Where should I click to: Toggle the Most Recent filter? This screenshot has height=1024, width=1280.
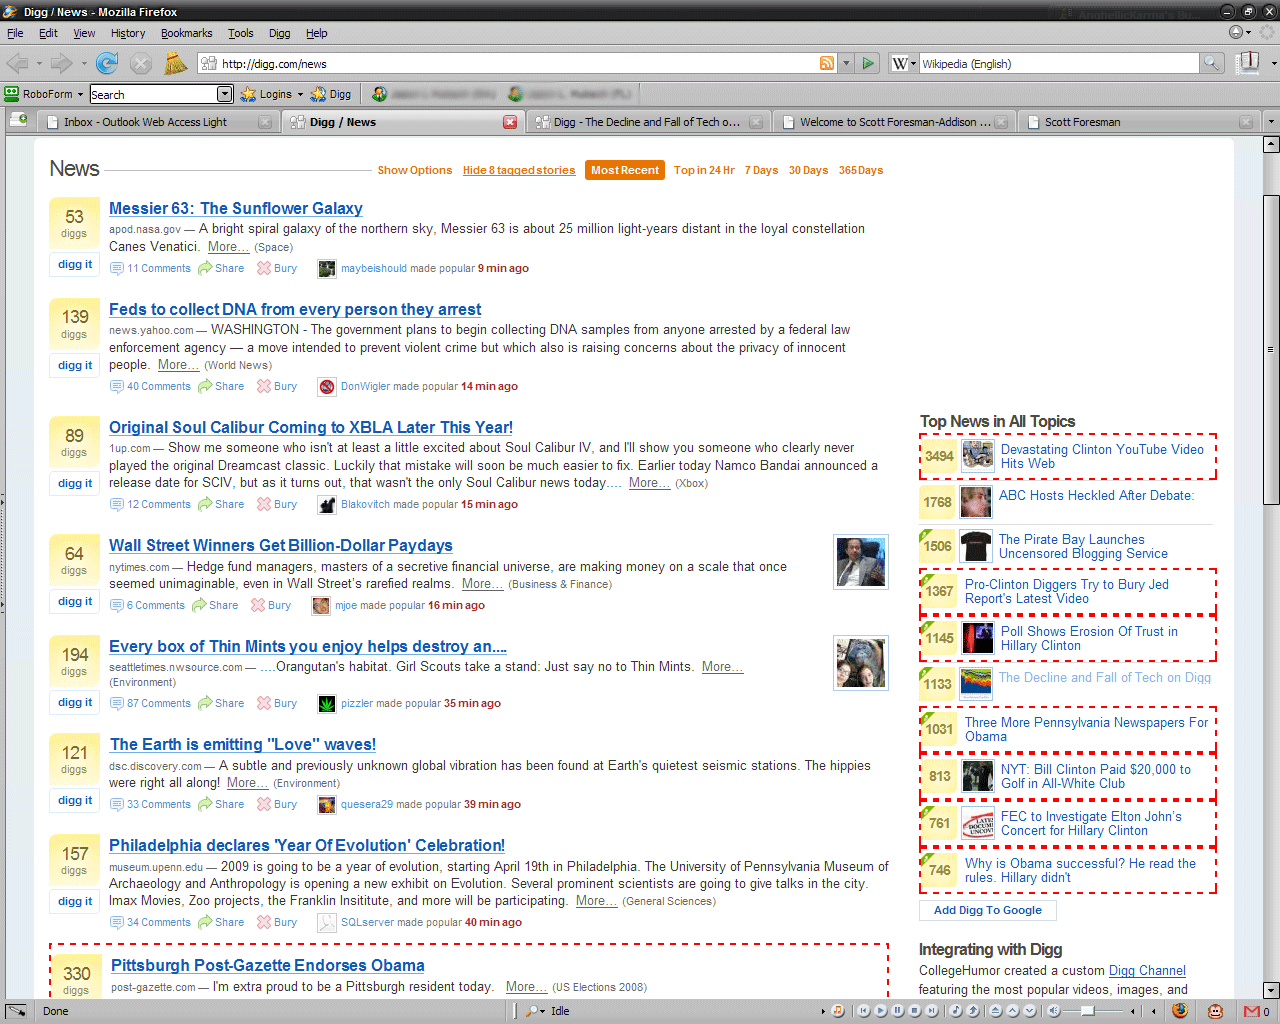click(x=625, y=170)
